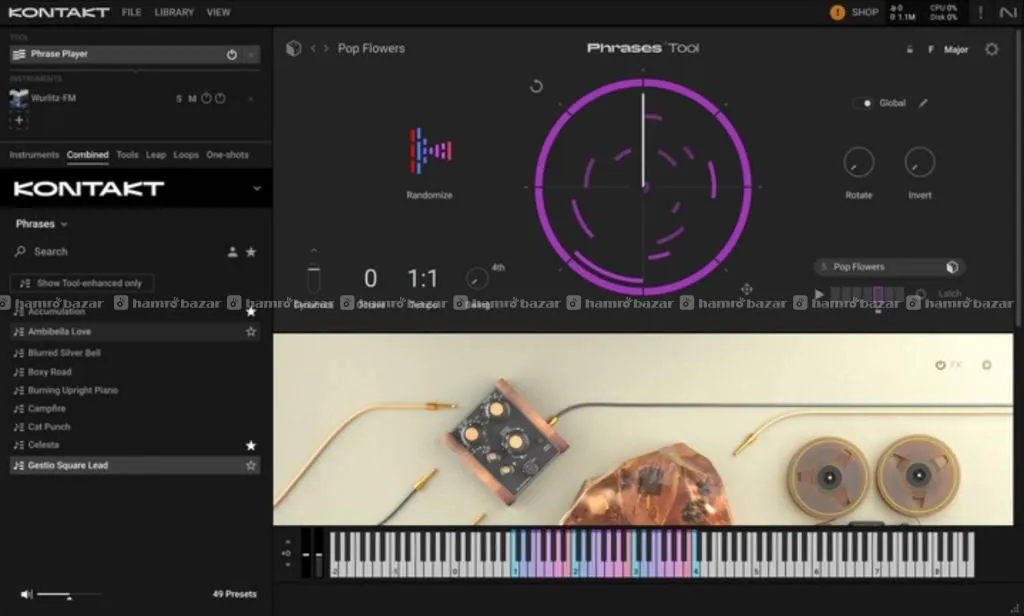Play the phrase with the play button
This screenshot has width=1024, height=616.
coord(819,294)
